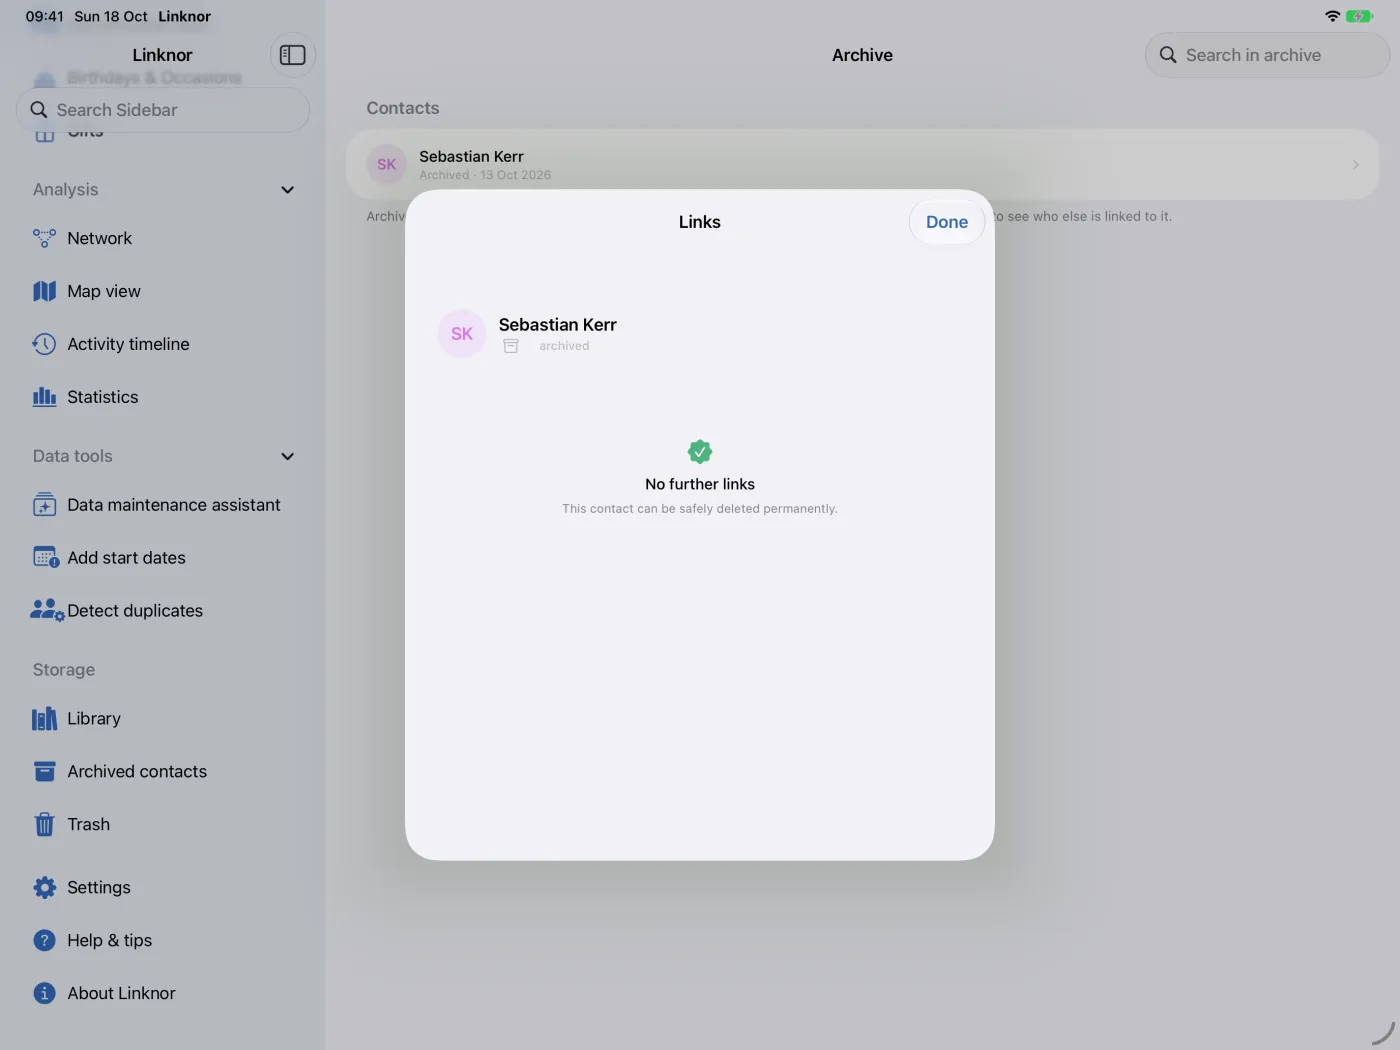Click the safely deleted permanently note
Viewport: 1400px width, 1050px height.
pyautogui.click(x=700, y=509)
